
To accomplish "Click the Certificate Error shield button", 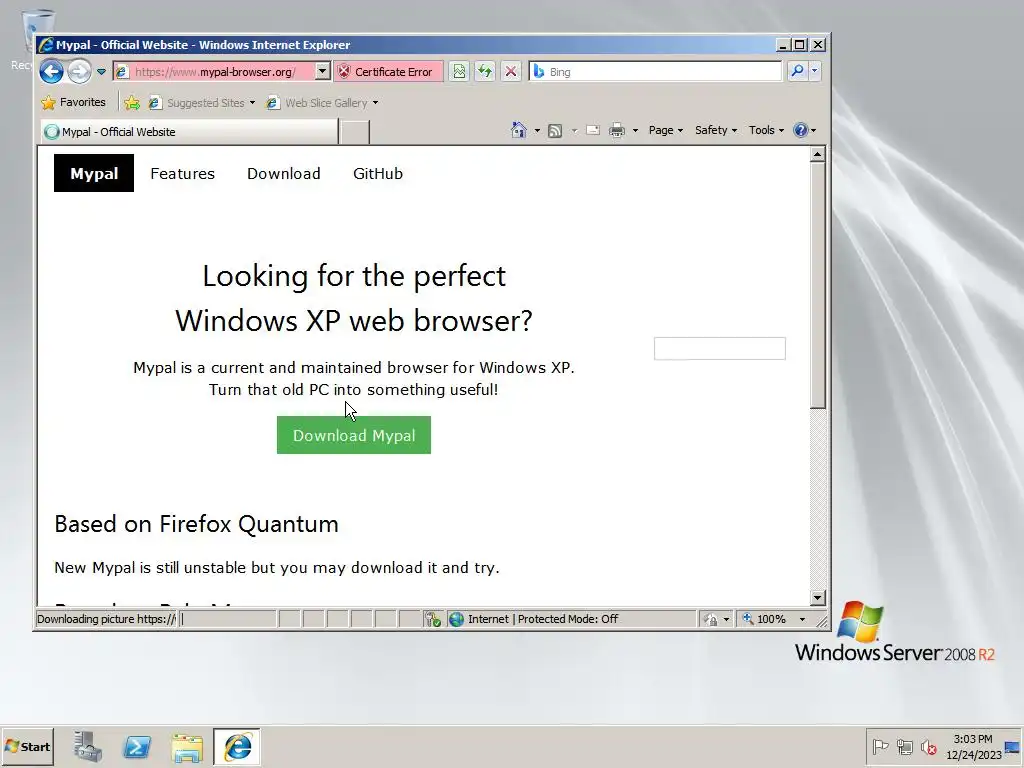I will (388, 72).
